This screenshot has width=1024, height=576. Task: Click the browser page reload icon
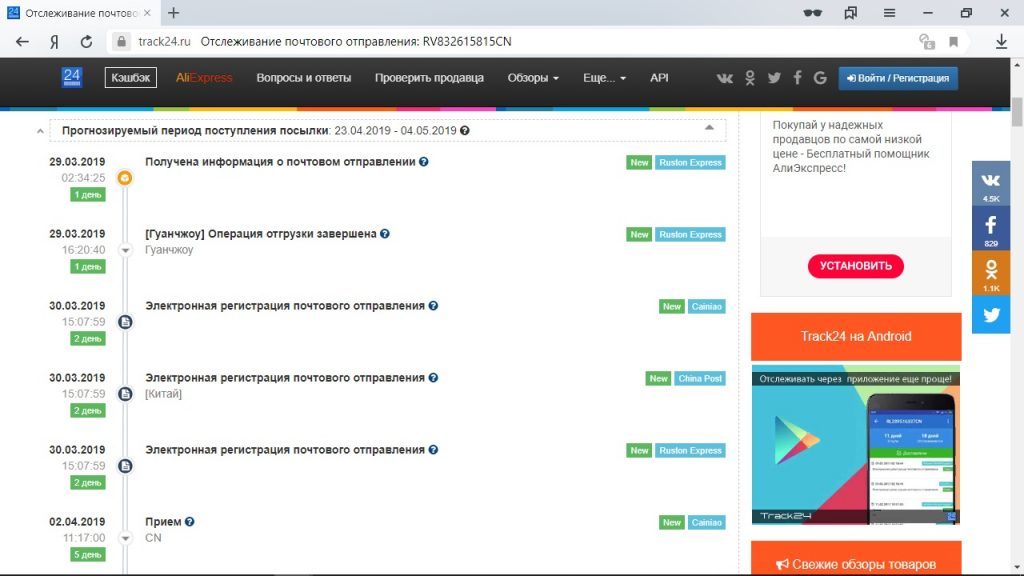(x=86, y=42)
